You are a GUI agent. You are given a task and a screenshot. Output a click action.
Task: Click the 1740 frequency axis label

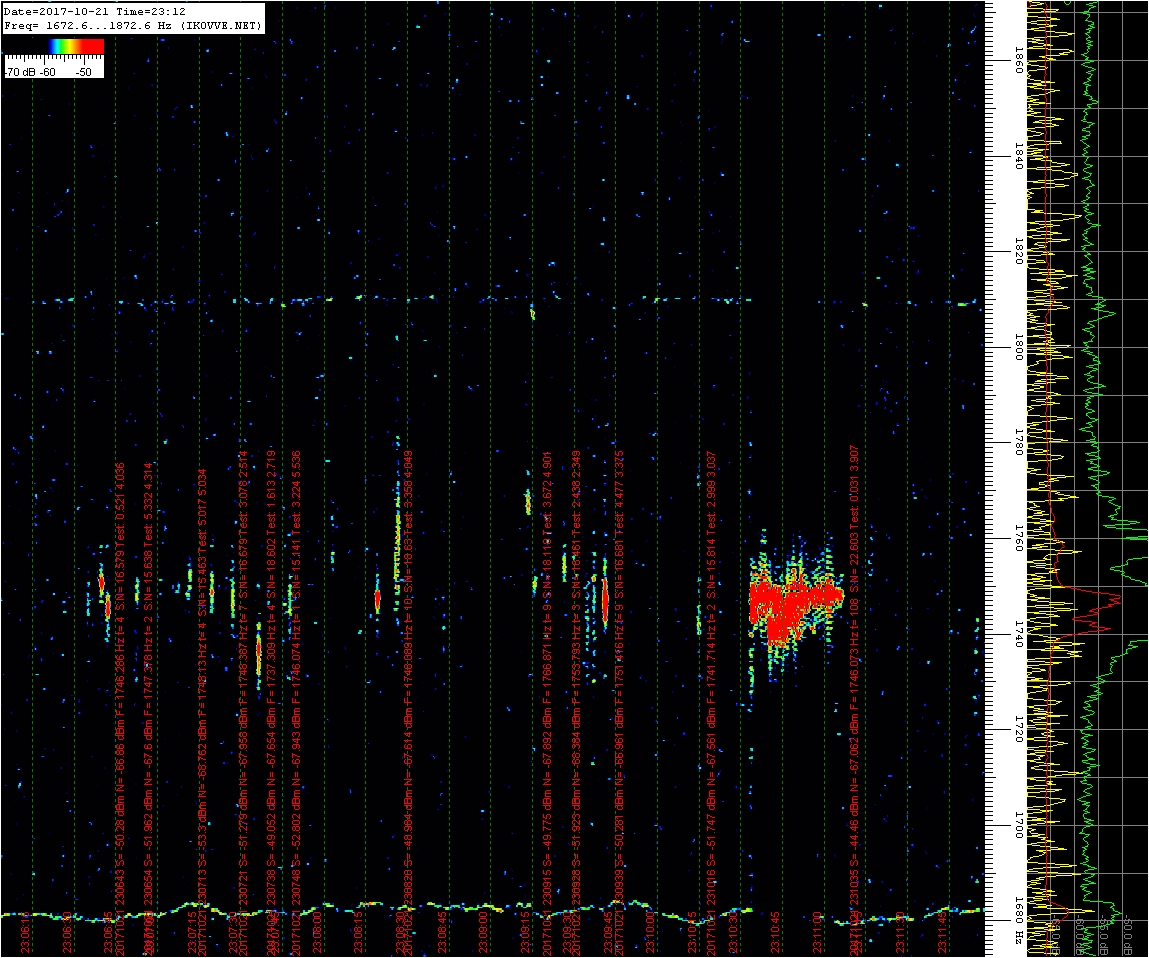1017,634
